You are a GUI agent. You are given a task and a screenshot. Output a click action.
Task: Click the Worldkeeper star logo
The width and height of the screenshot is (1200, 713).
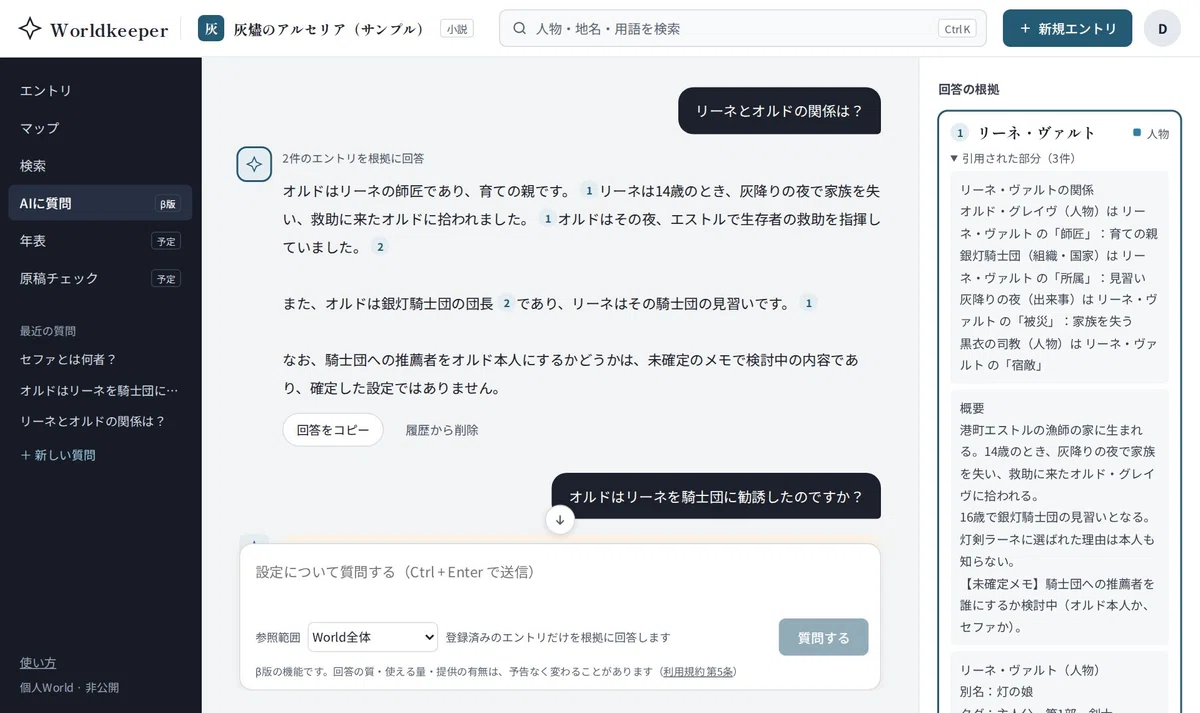coord(30,29)
